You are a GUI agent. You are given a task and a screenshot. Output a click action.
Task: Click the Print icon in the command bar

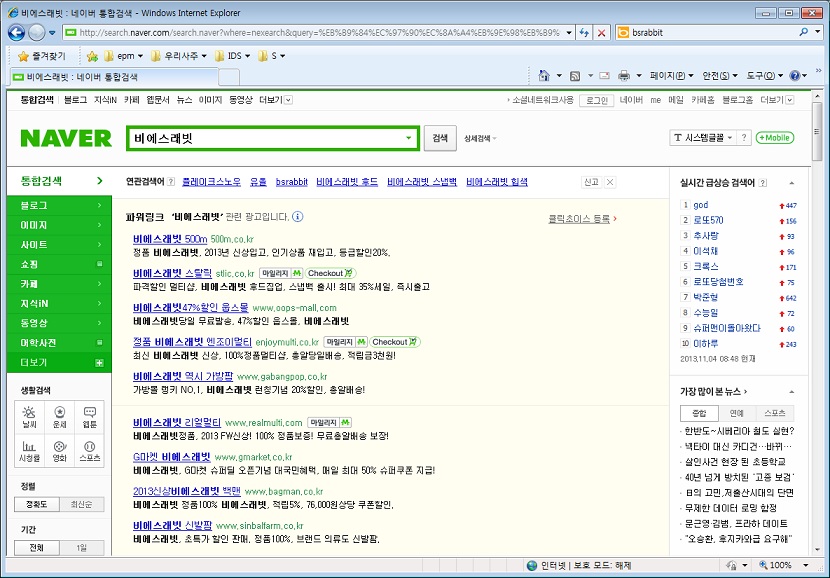[625, 76]
